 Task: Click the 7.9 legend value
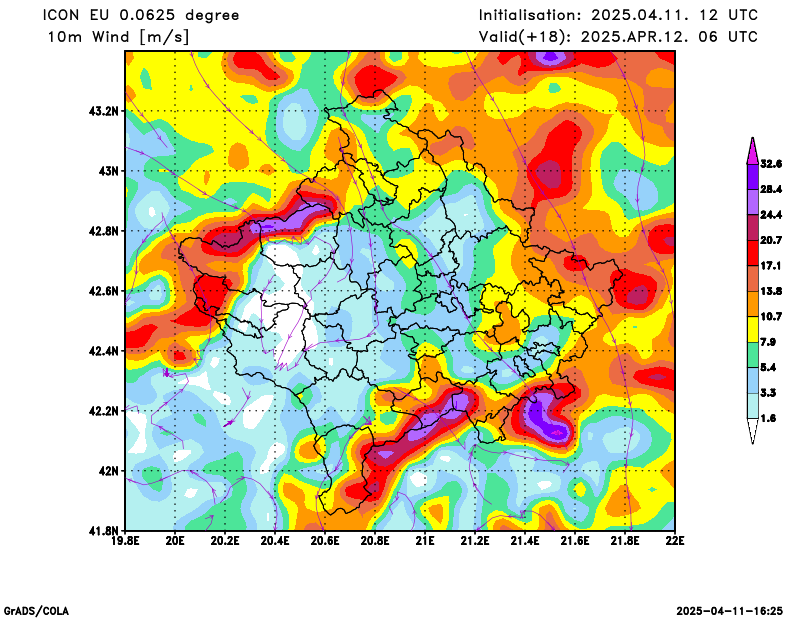[x=768, y=342]
